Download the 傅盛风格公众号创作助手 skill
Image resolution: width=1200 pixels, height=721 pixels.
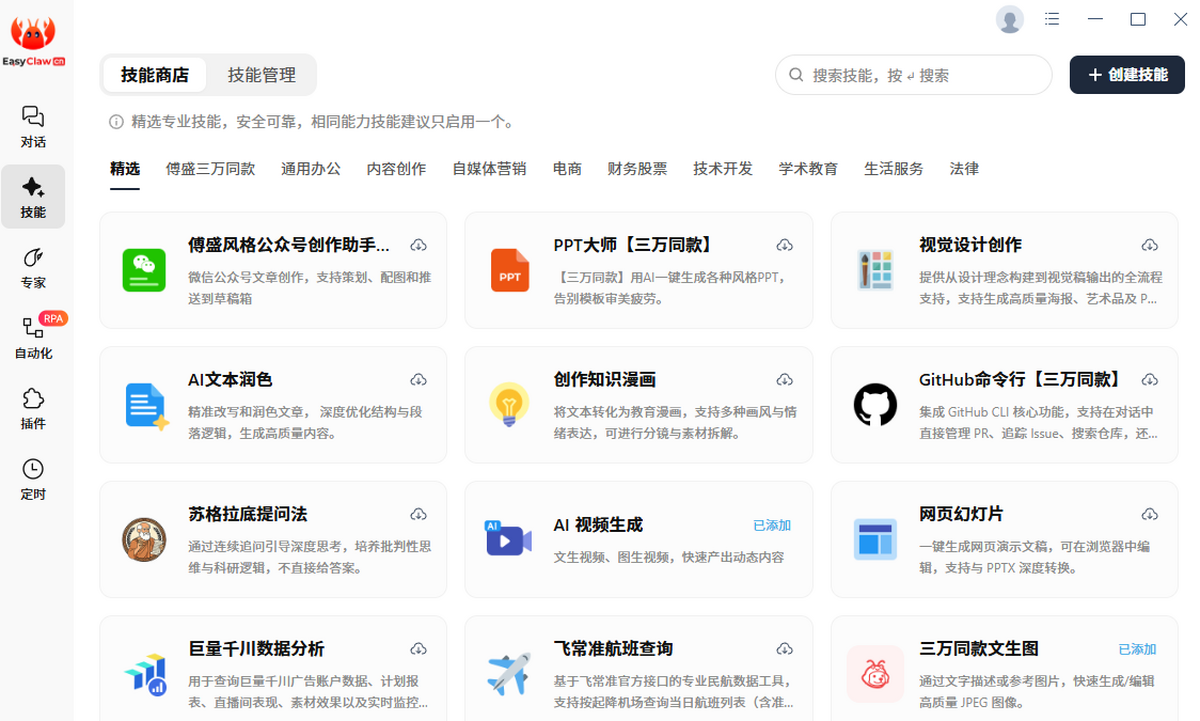[419, 245]
